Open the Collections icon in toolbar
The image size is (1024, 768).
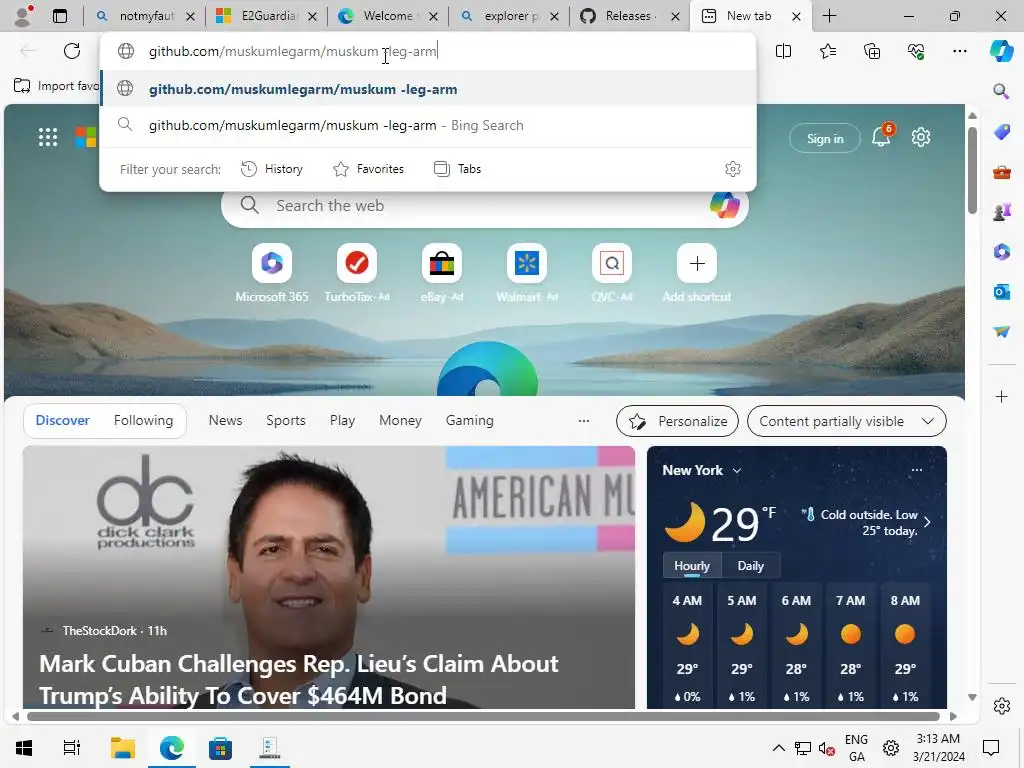pyautogui.click(x=872, y=51)
